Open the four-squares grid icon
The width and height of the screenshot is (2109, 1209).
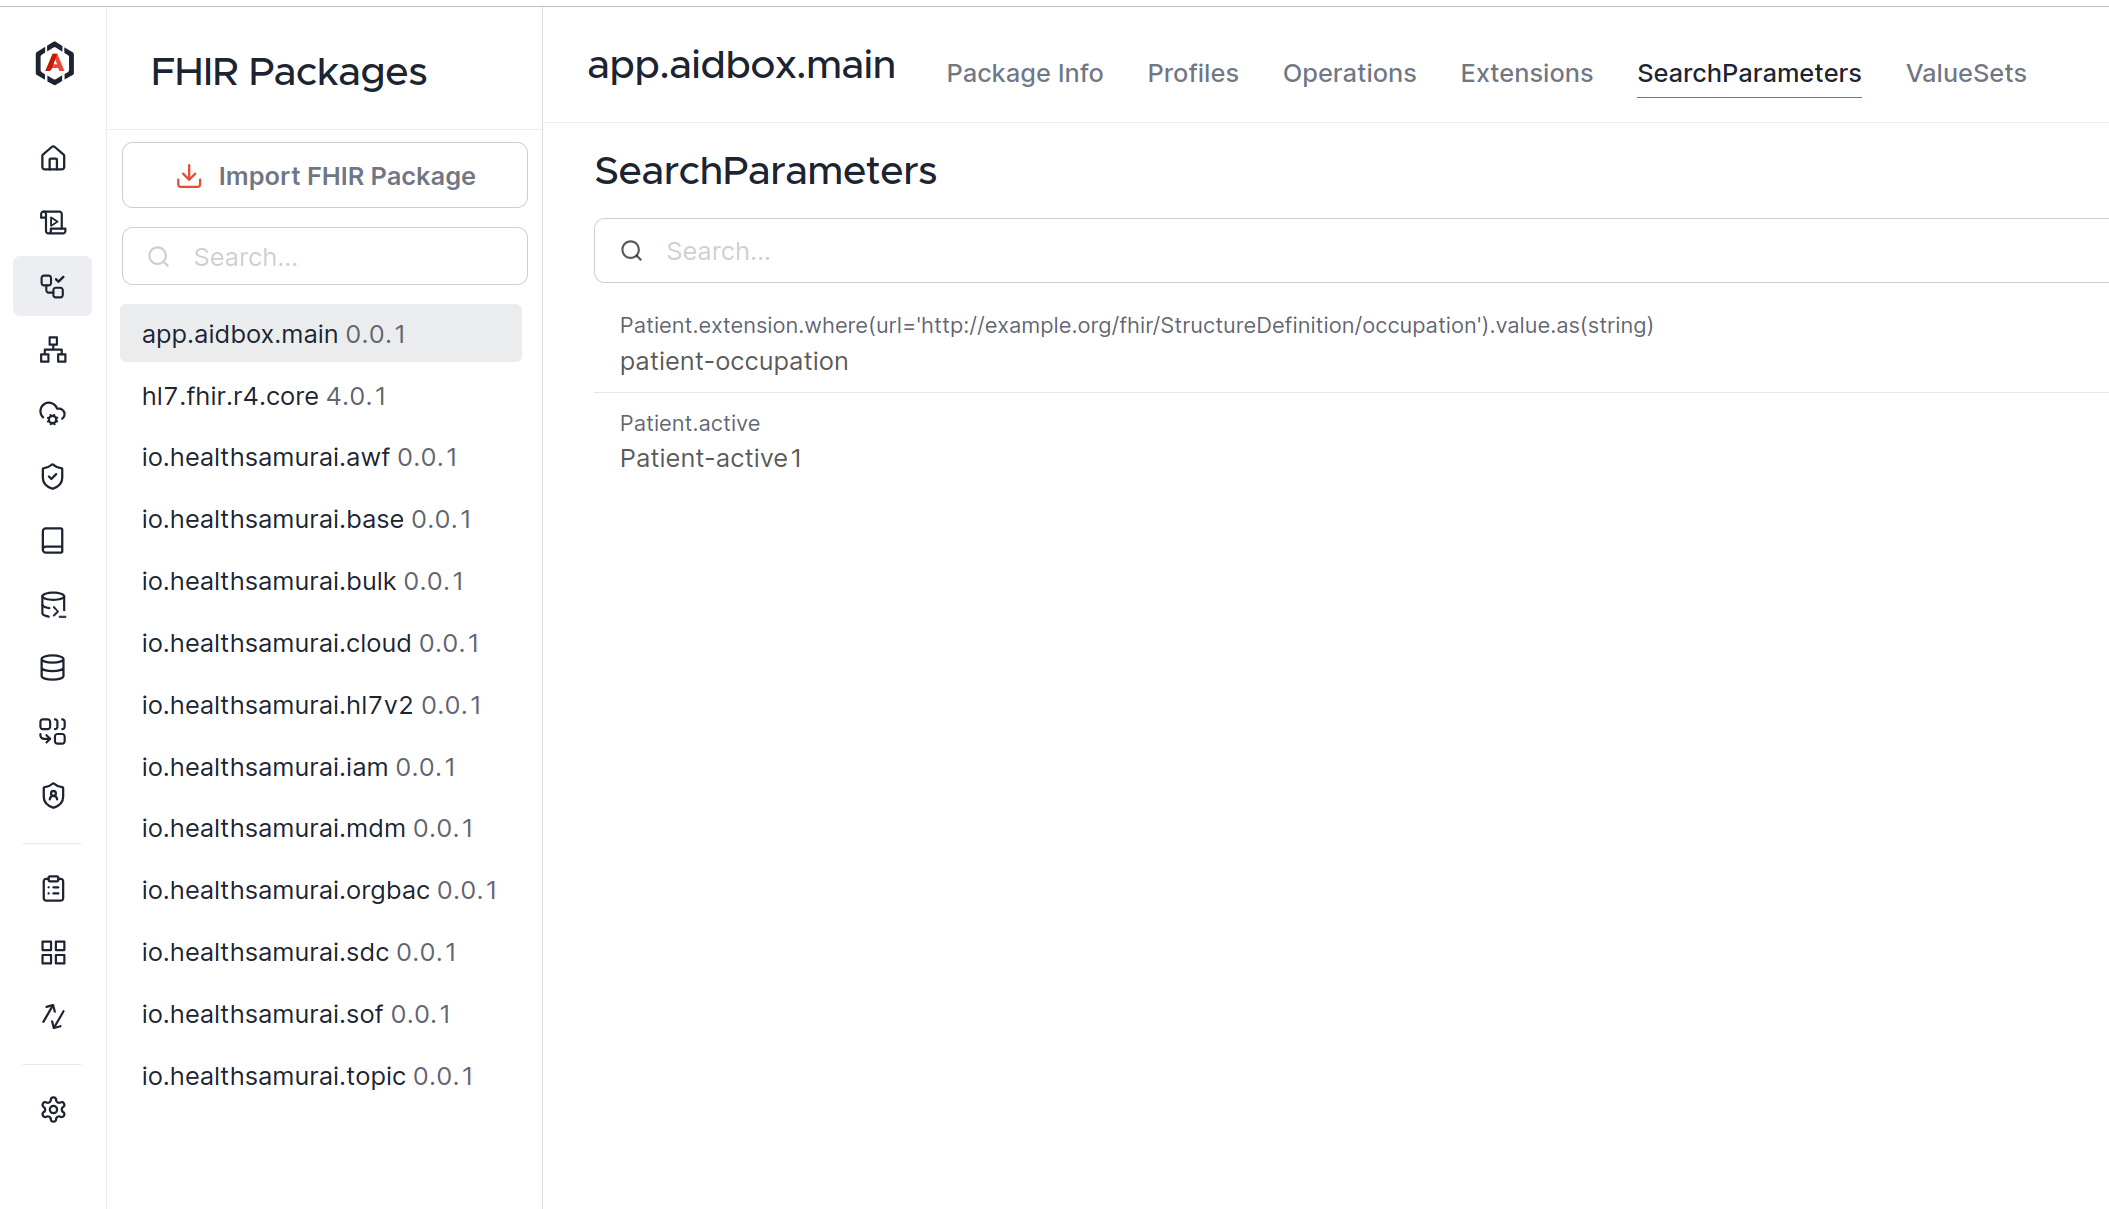tap(53, 952)
